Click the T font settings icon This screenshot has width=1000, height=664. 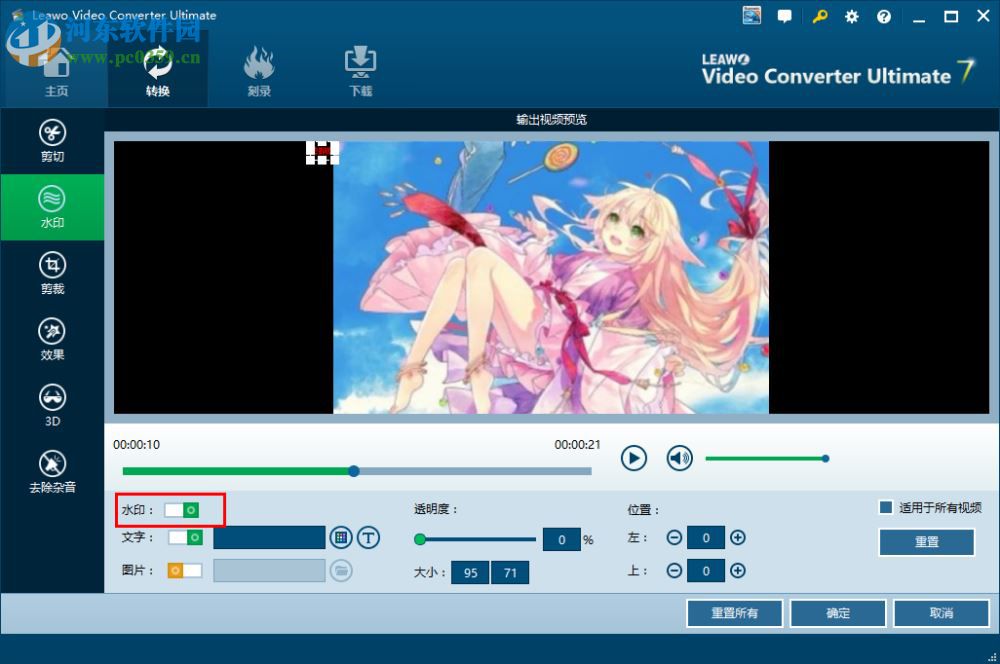[x=368, y=537]
